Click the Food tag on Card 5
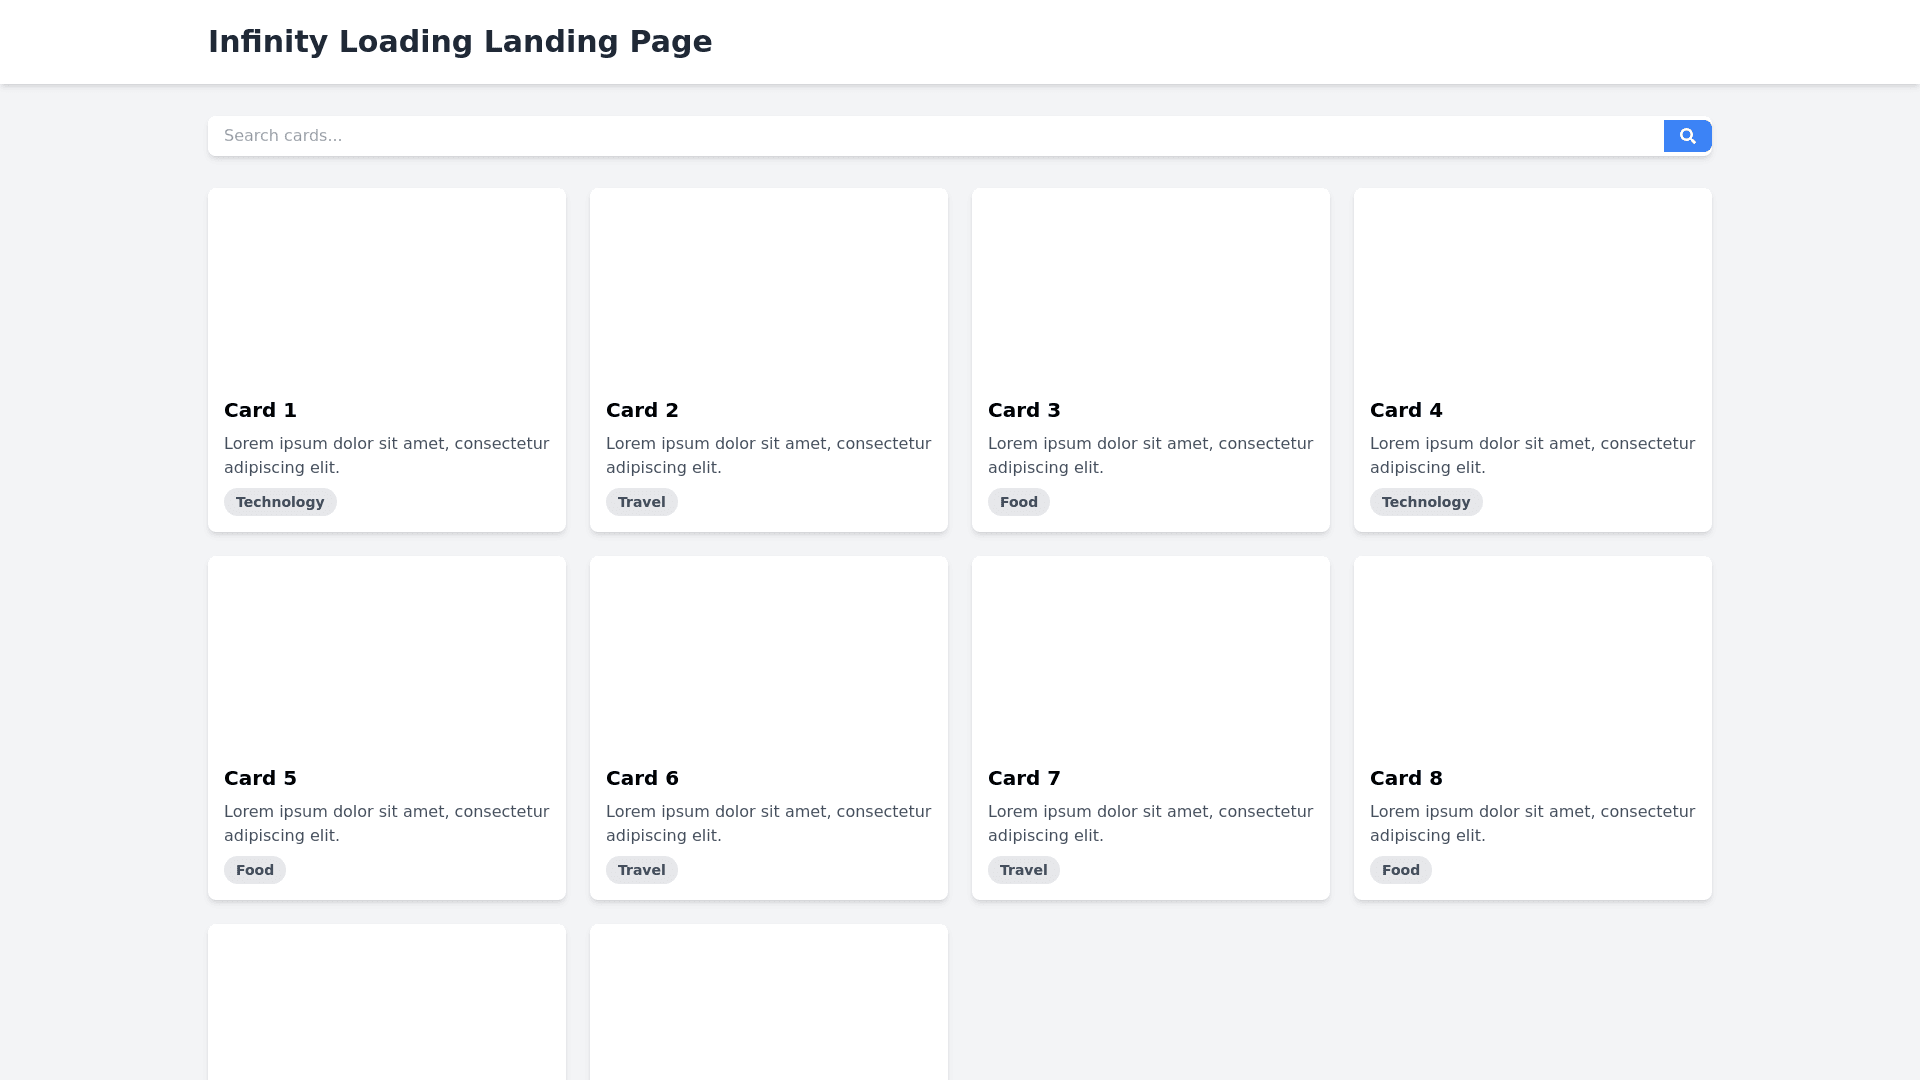 [254, 870]
